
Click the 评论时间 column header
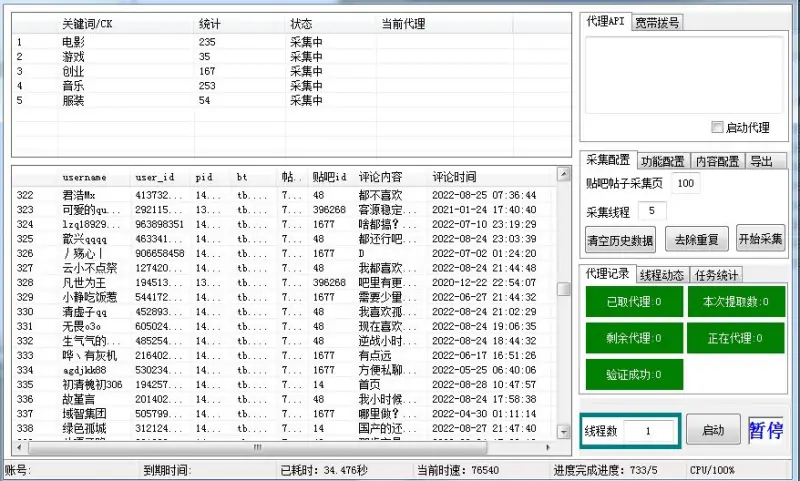pos(454,177)
